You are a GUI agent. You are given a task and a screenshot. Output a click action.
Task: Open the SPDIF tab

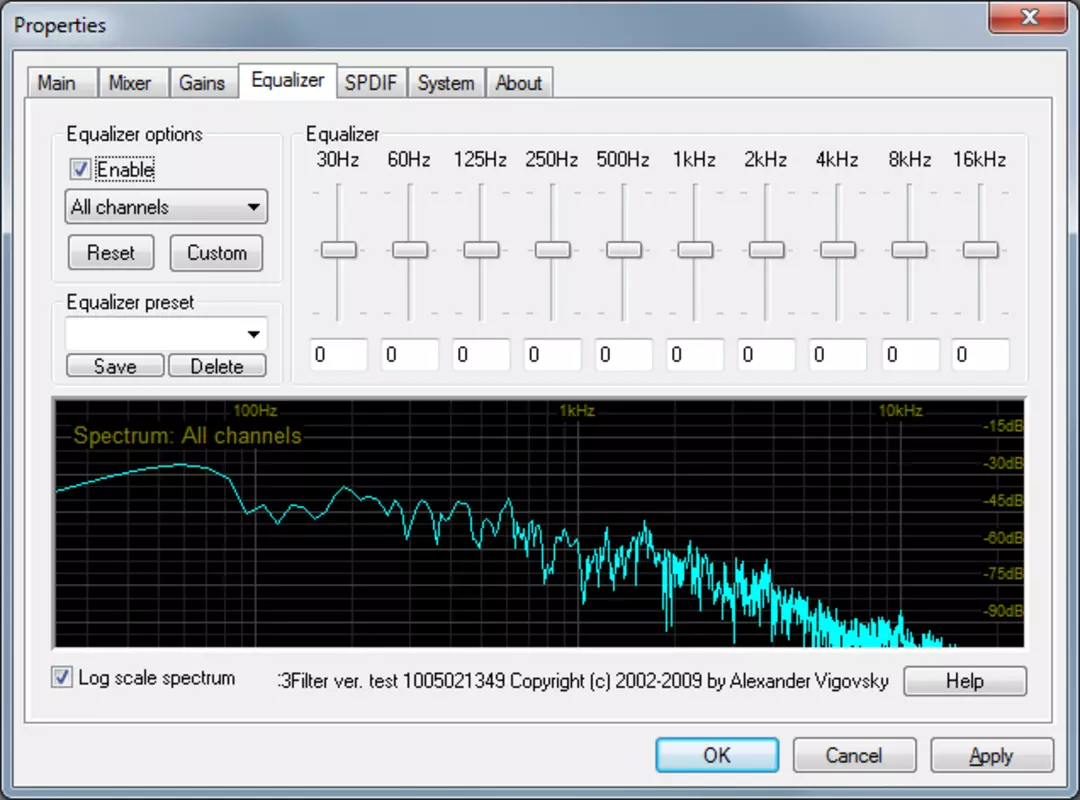[x=371, y=83]
